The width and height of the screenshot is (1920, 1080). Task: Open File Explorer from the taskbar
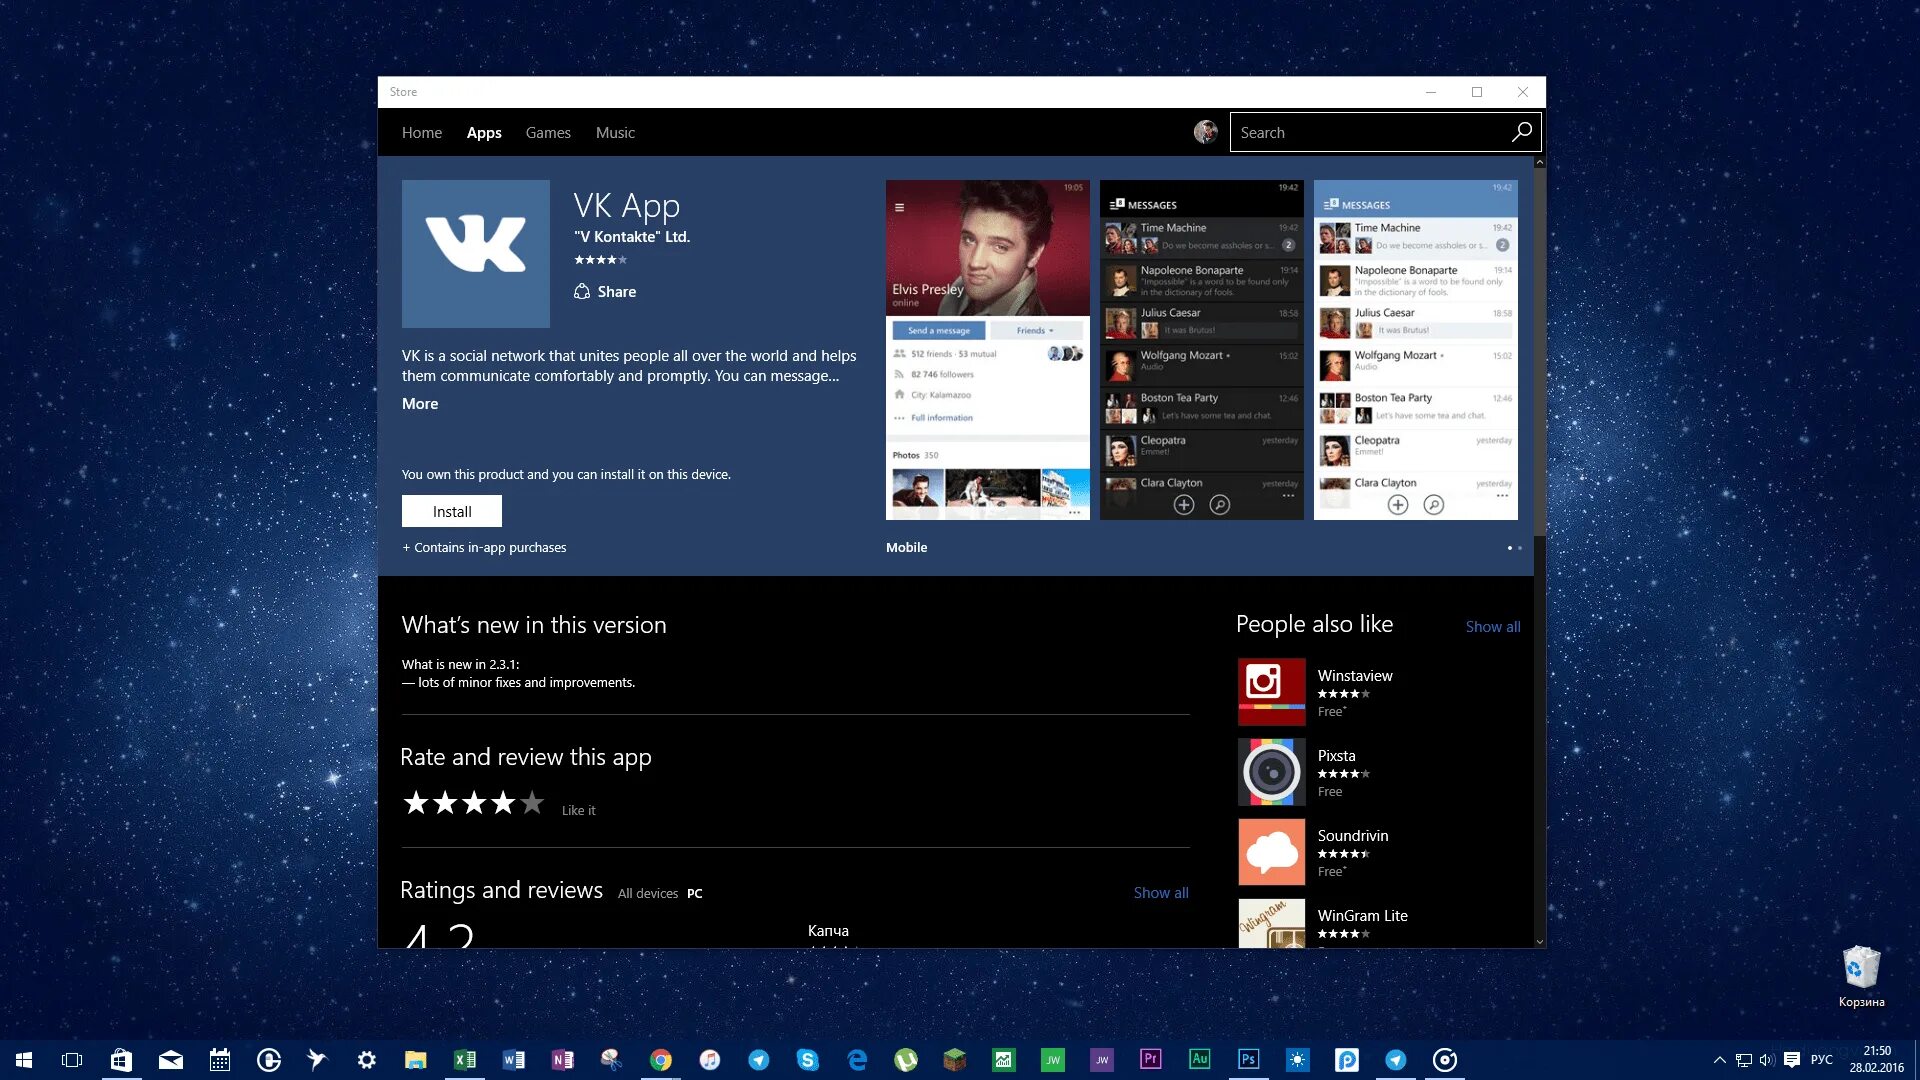point(415,1060)
